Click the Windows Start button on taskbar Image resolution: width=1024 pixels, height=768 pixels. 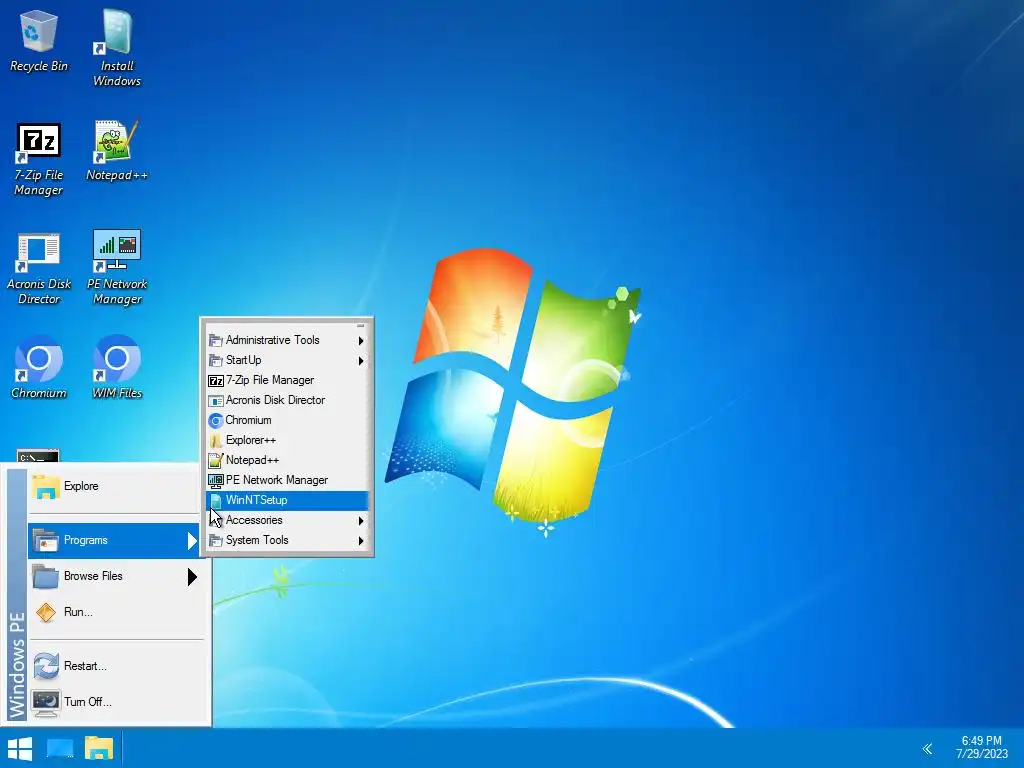(x=20, y=748)
